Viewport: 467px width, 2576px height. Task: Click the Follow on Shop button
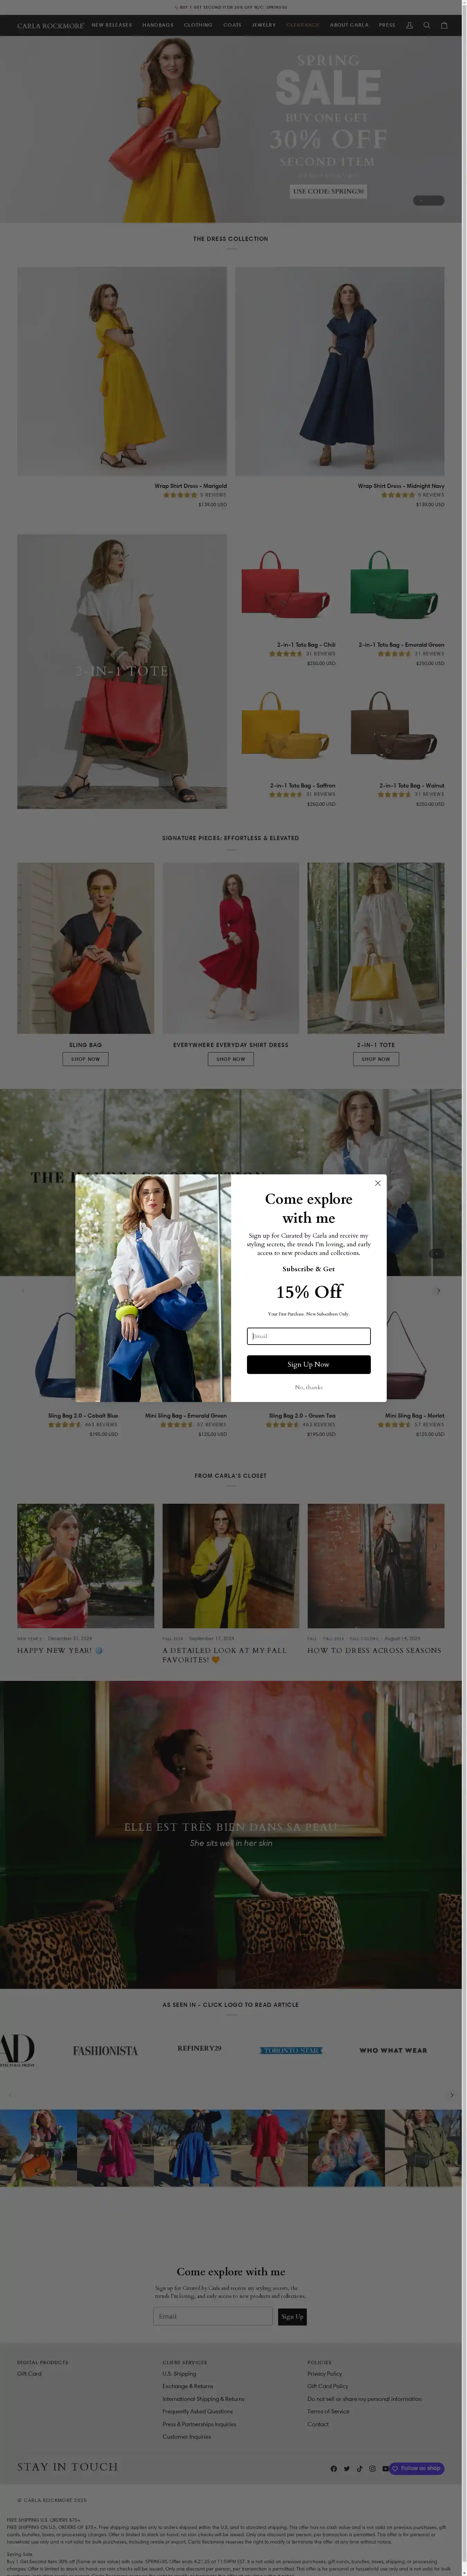pyautogui.click(x=416, y=2468)
